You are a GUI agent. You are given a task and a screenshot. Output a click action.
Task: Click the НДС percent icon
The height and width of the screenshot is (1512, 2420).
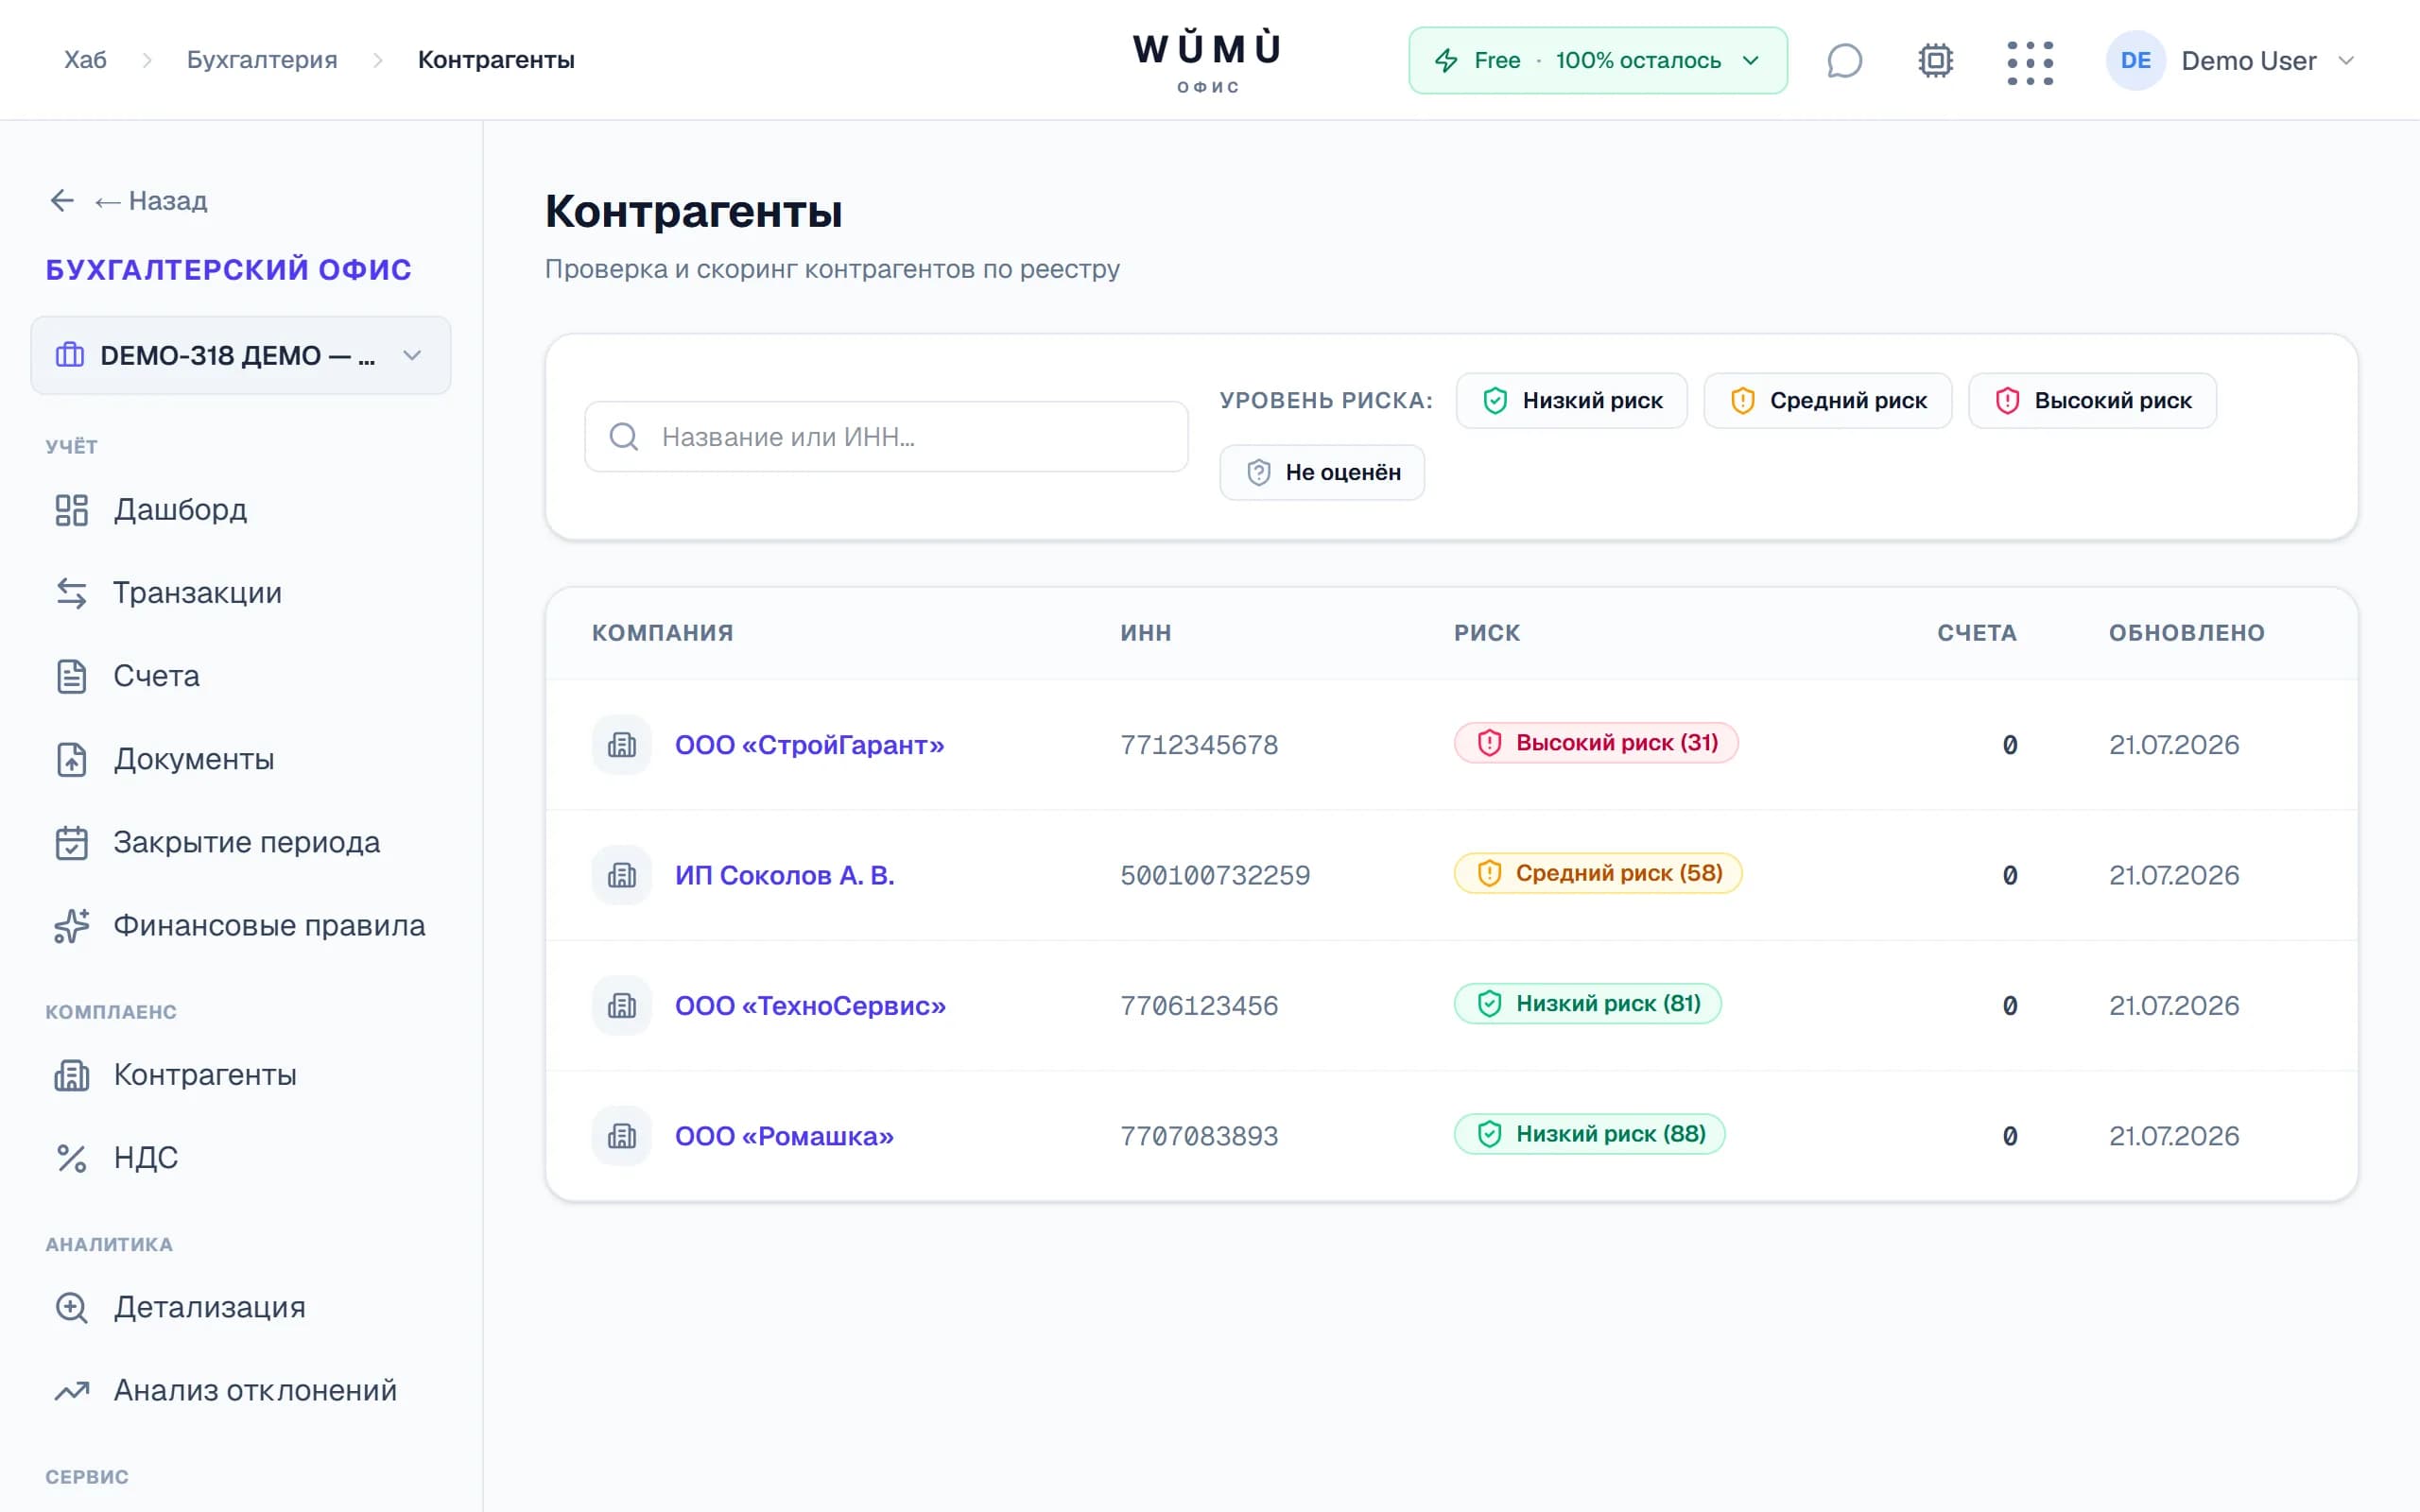click(71, 1158)
